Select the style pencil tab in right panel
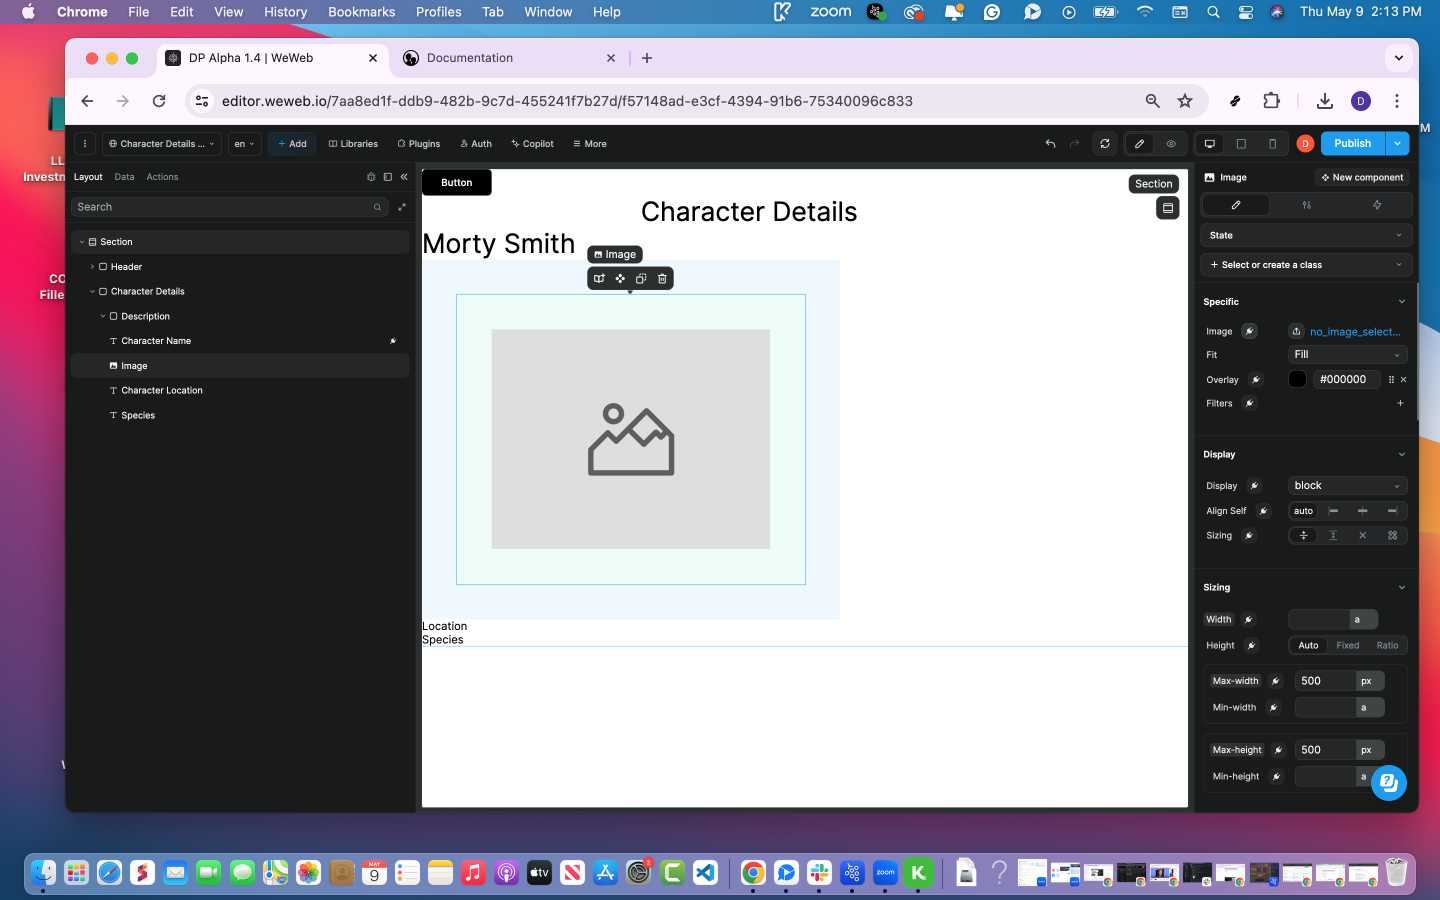Screen dimensions: 1440x900 (1235, 205)
